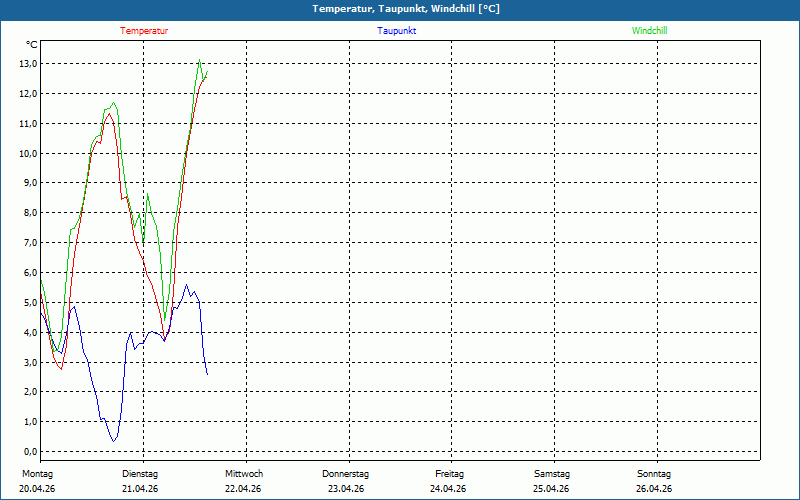The width and height of the screenshot is (800, 500).
Task: Click the 0,0 y-axis value
Action: tap(30, 451)
